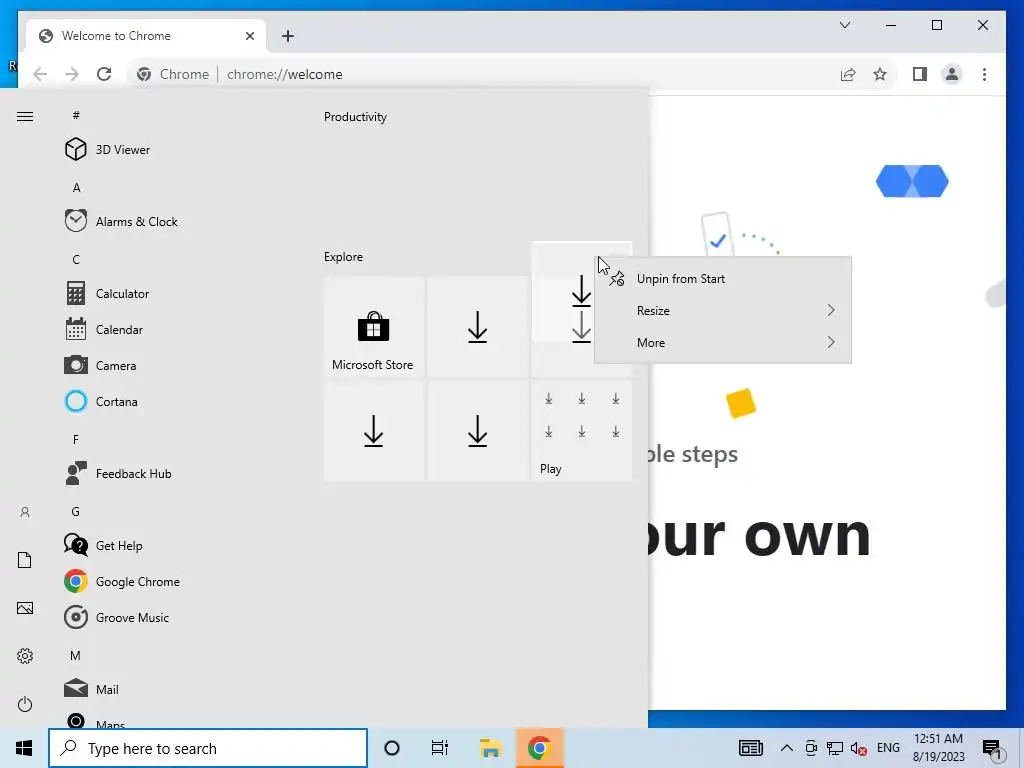
Task: Open Pictures from Start sidebar
Action: pyautogui.click(x=25, y=608)
